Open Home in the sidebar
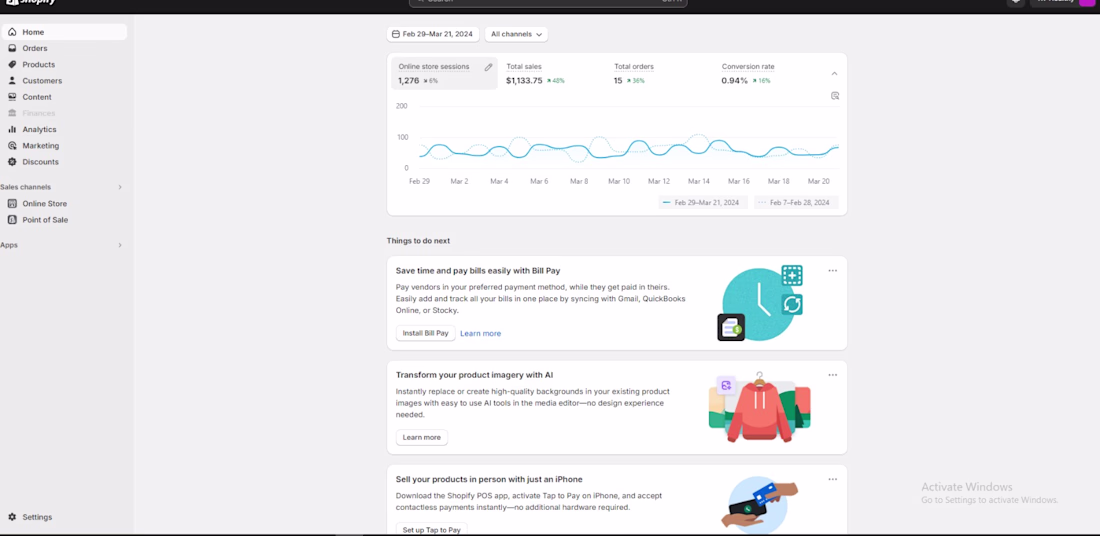Viewport: 1100px width, 536px height. (x=65, y=32)
